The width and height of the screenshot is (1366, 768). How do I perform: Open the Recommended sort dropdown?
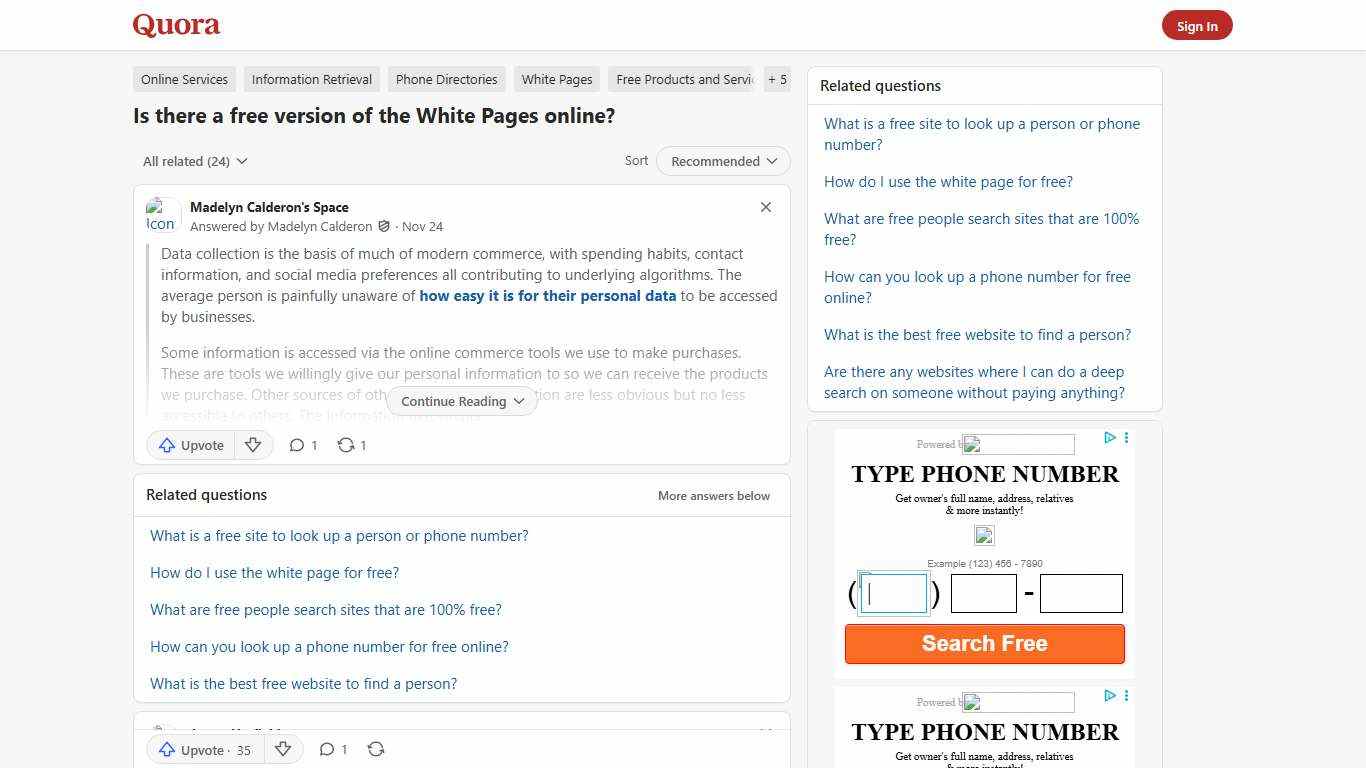[x=722, y=161]
